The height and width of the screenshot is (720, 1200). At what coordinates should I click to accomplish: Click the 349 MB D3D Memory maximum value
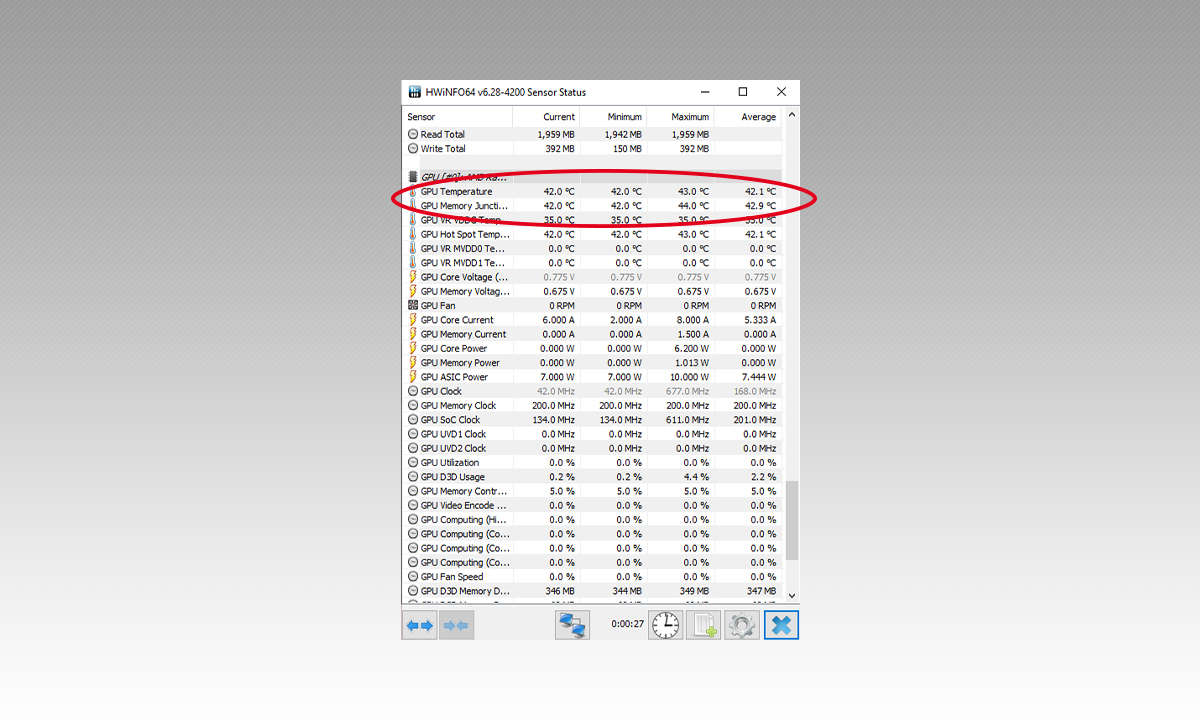(695, 591)
